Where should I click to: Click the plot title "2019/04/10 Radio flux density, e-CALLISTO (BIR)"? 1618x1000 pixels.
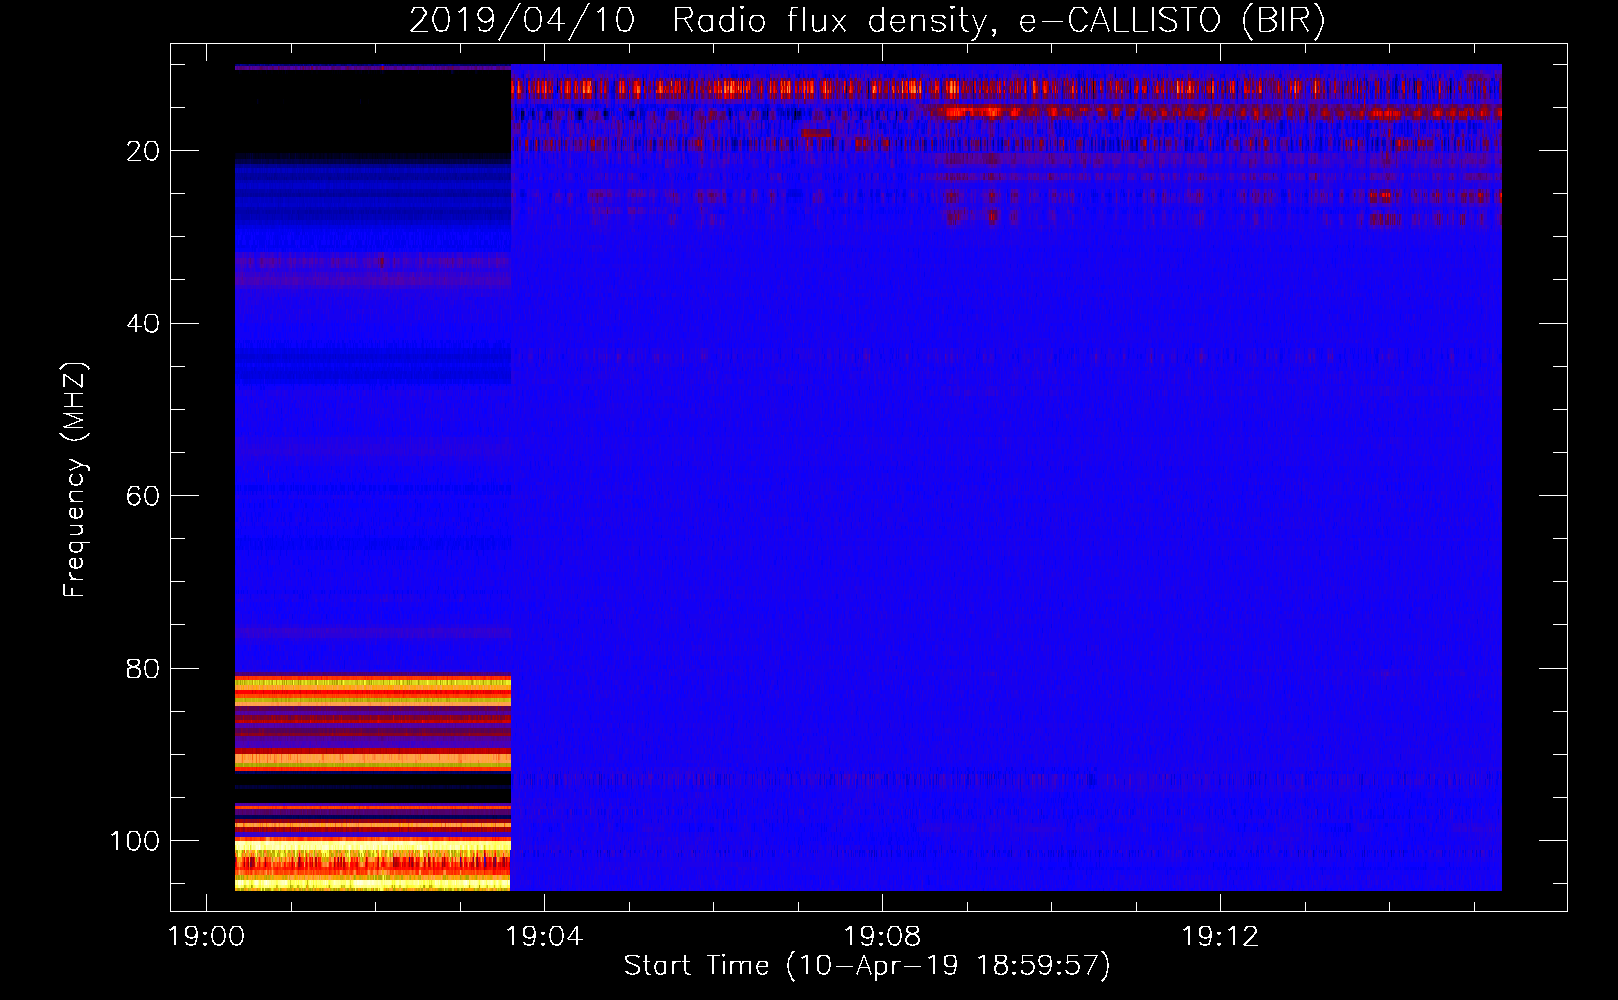[x=867, y=20]
